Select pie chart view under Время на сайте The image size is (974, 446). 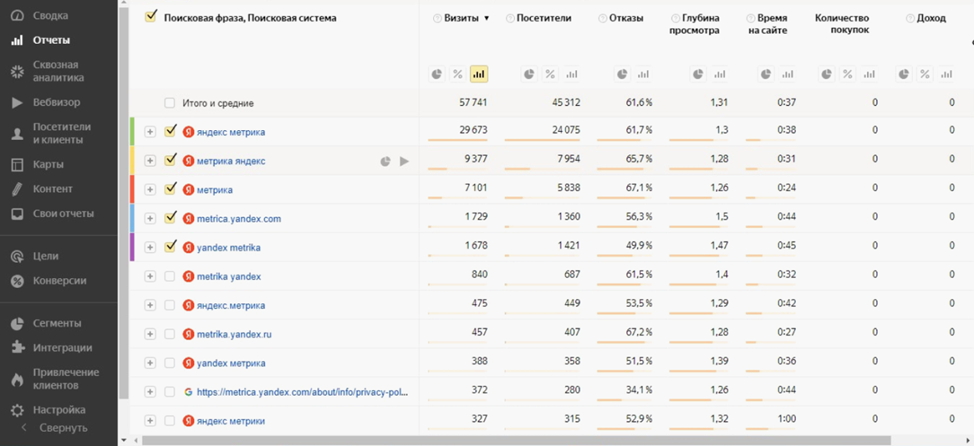pos(767,75)
